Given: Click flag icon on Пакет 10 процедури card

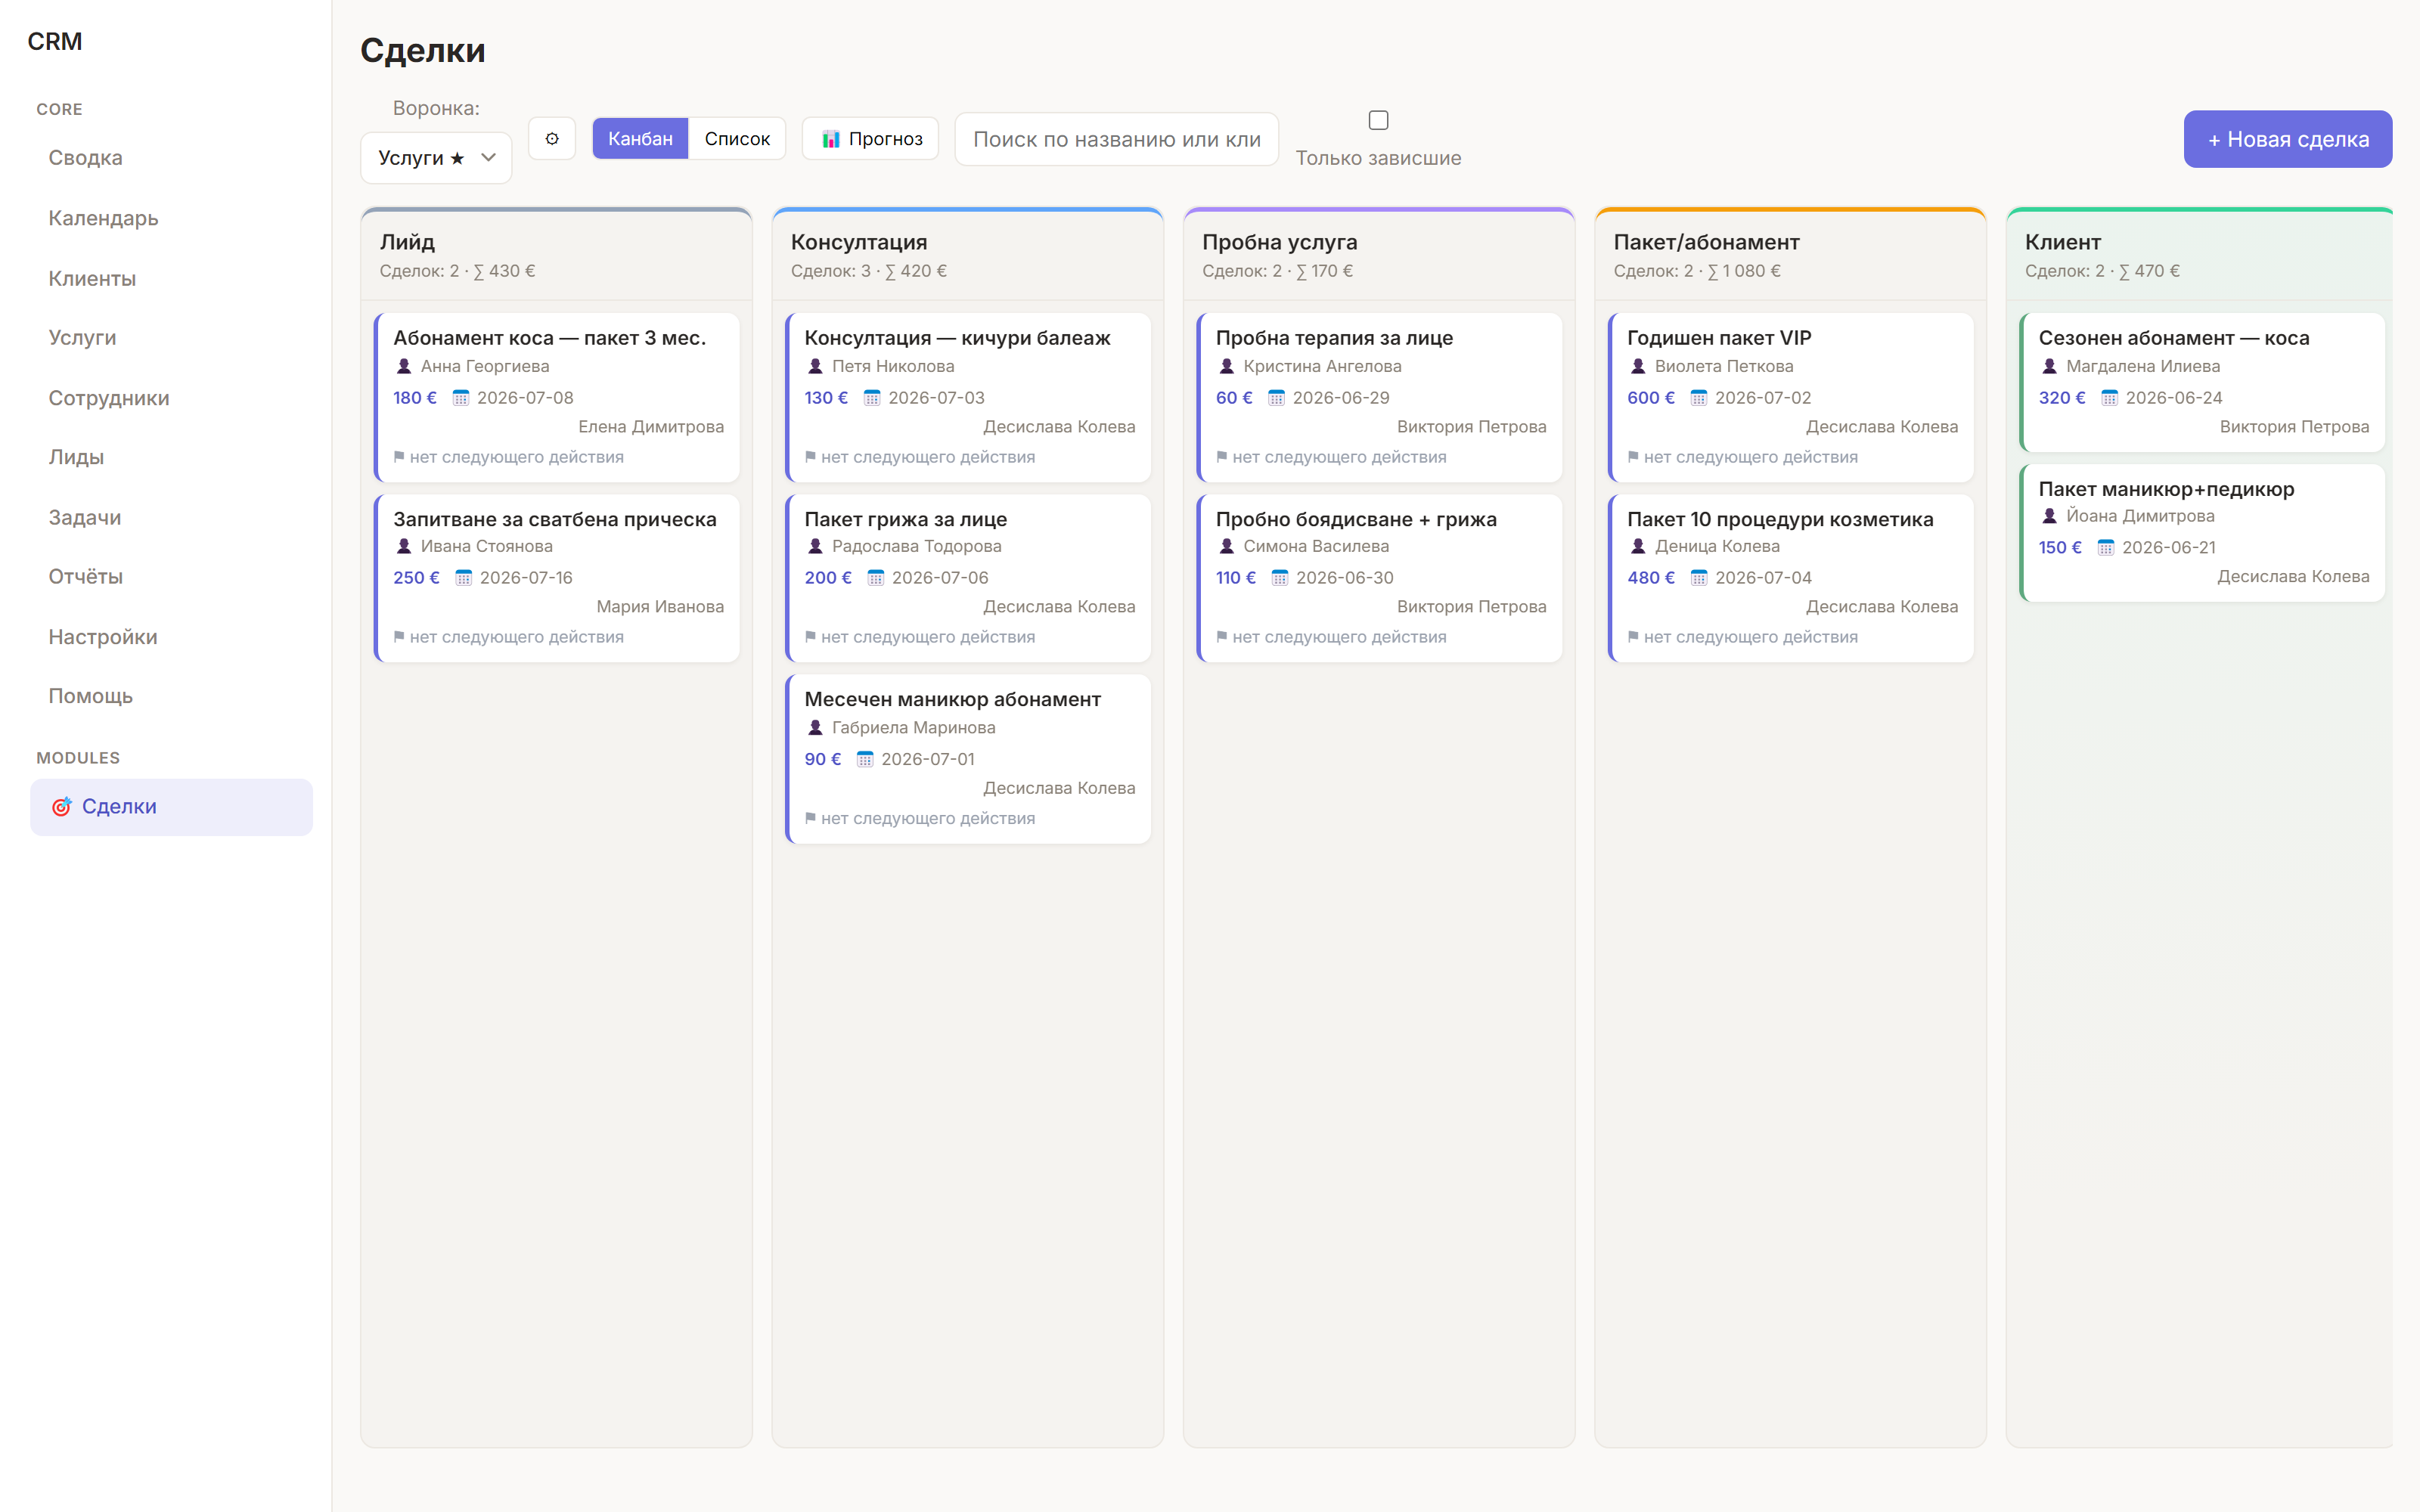Looking at the screenshot, I should (1633, 637).
